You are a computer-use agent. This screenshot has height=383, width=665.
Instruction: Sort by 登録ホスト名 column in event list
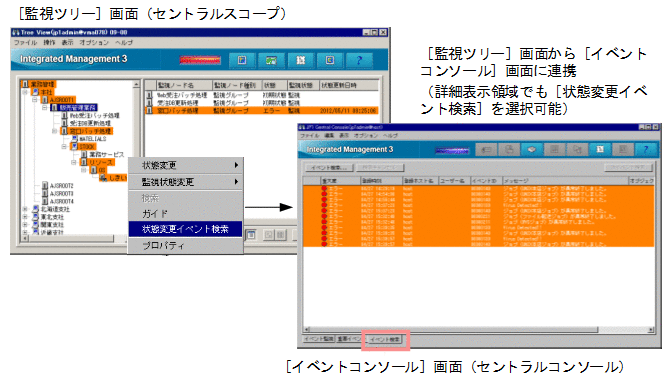pos(419,181)
